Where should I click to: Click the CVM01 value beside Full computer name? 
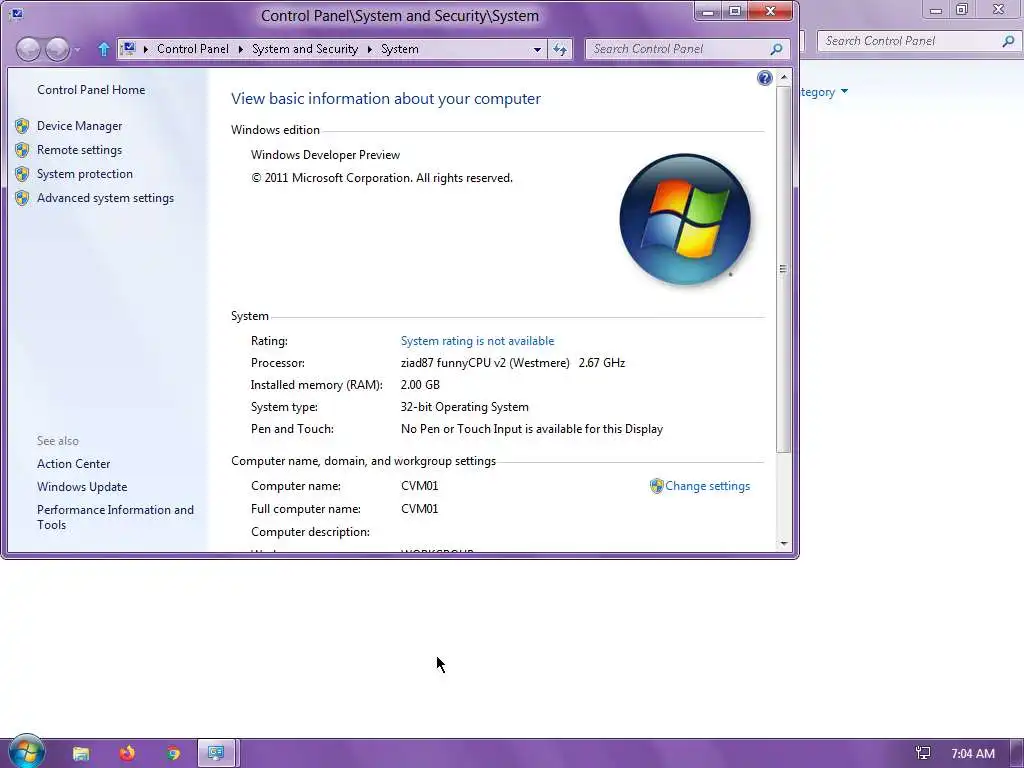point(419,509)
